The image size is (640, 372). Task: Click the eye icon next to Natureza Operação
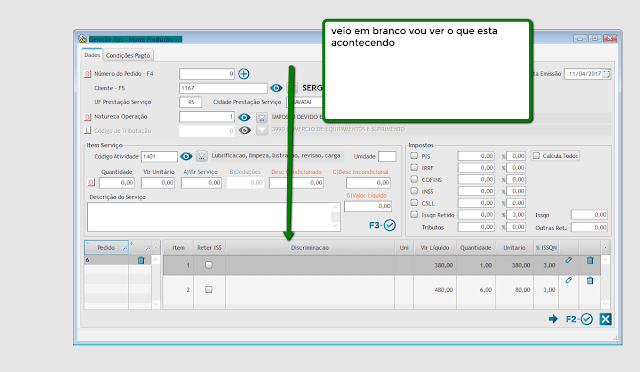[244, 117]
